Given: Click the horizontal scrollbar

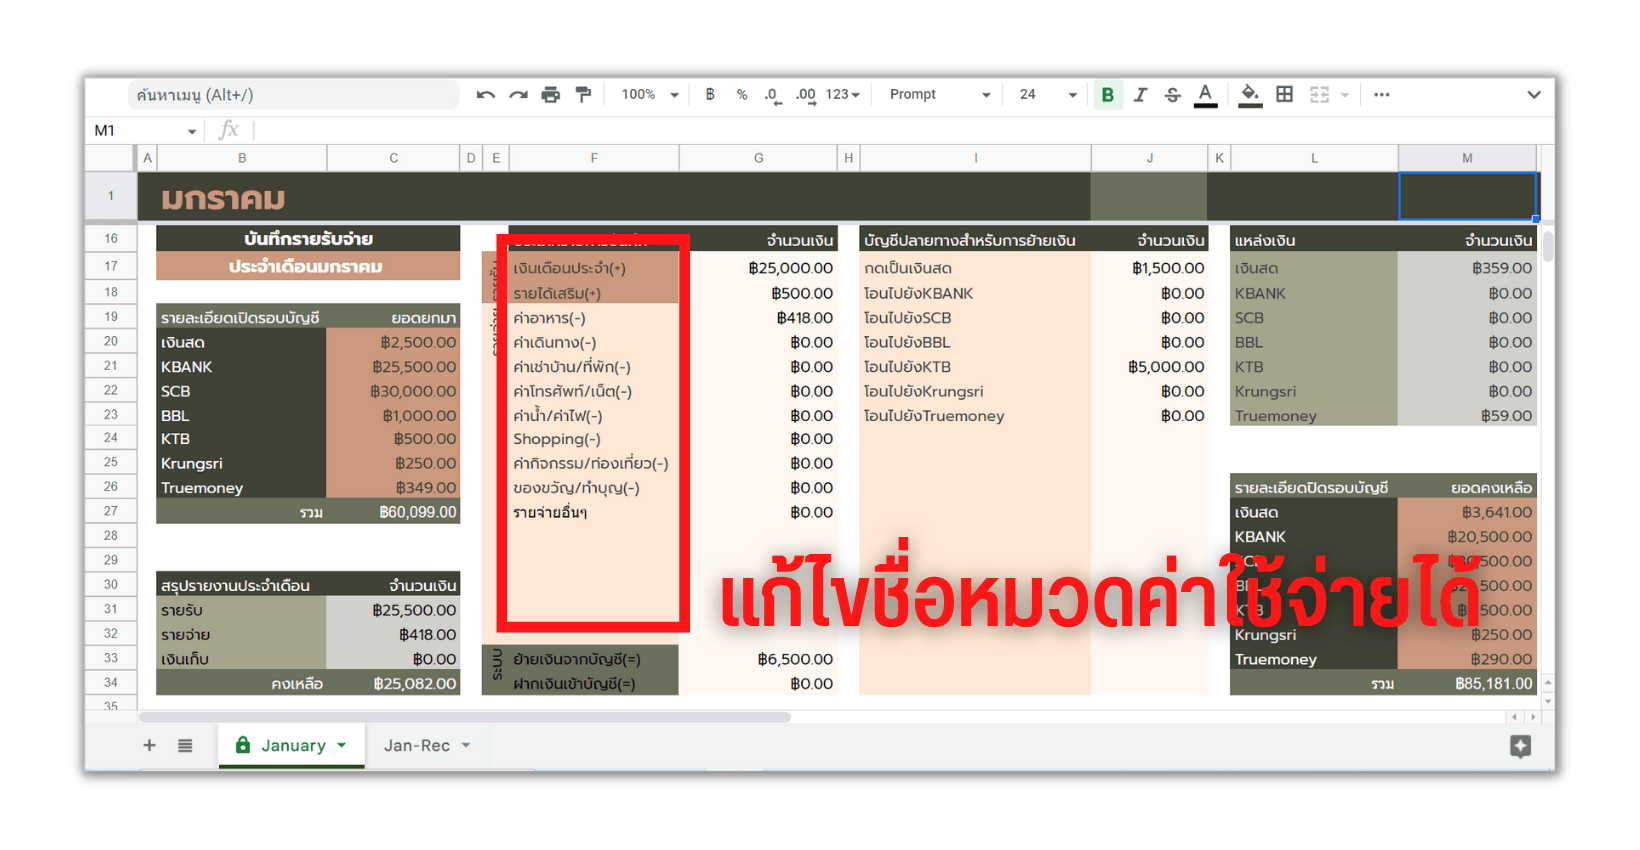Looking at the screenshot, I should [x=465, y=717].
